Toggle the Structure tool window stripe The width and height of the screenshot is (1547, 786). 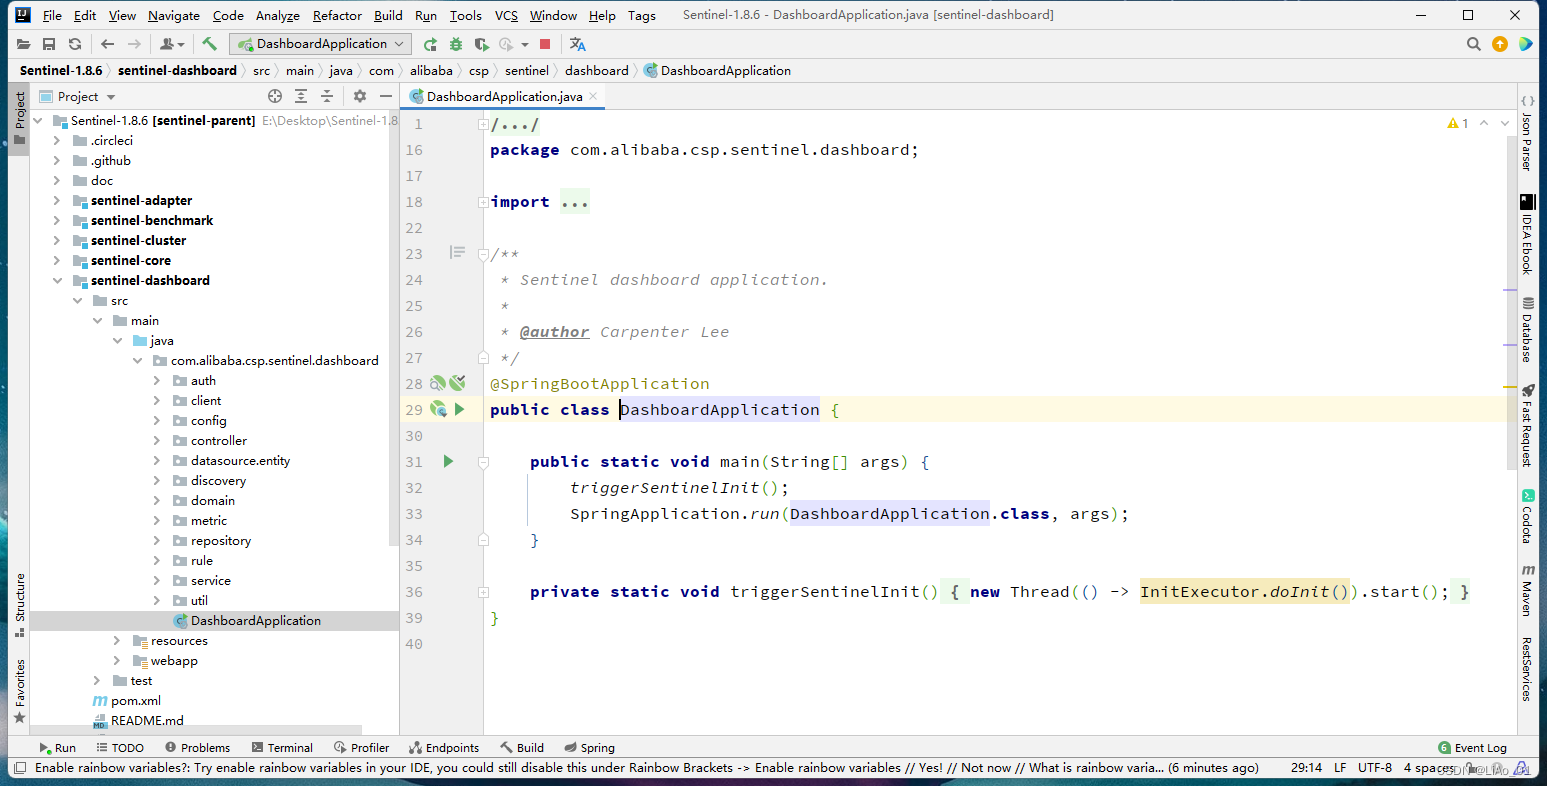coord(19,606)
